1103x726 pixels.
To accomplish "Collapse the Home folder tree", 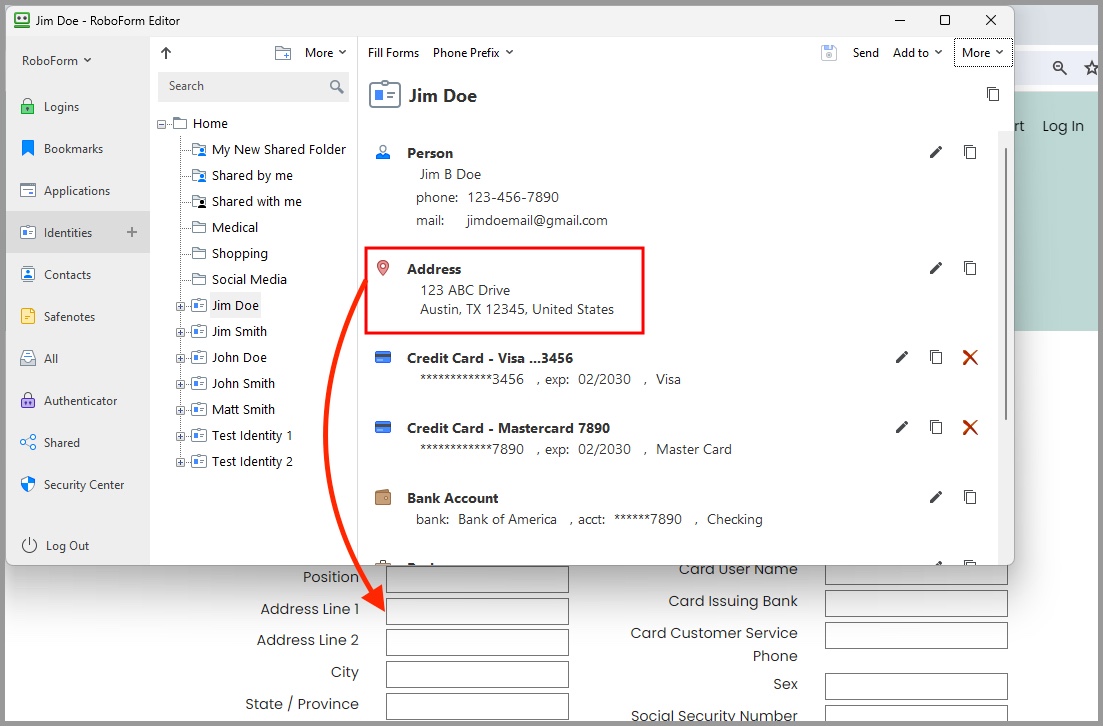I will click(x=162, y=125).
